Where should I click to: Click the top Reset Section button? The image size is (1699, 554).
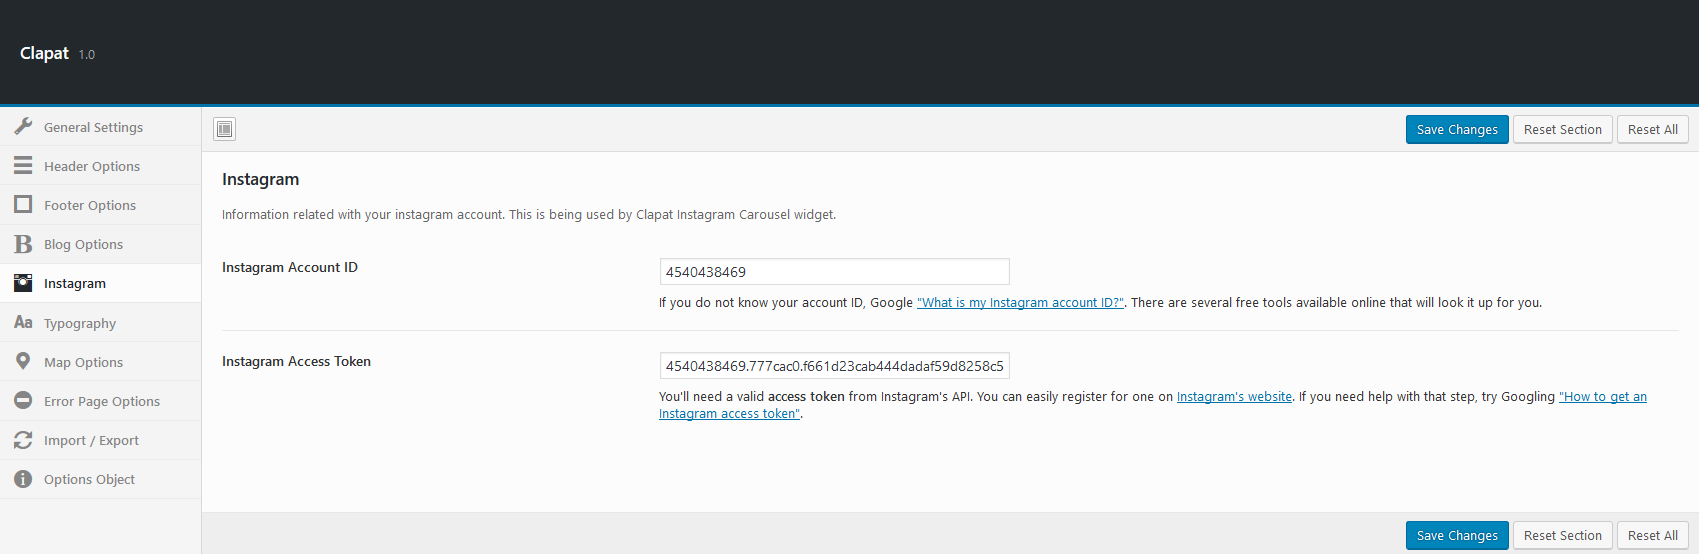[1563, 129]
